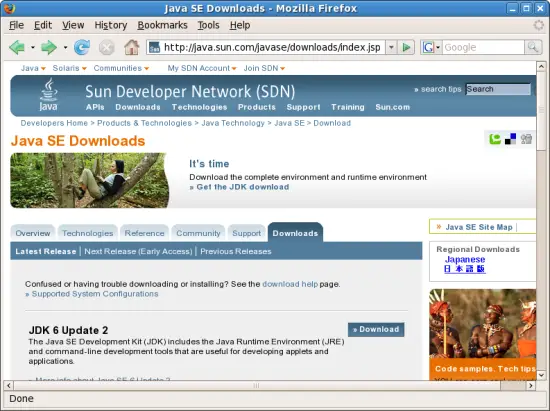Click Sun.com in the header navigation
Image resolution: width=550 pixels, height=411 pixels.
393,107
